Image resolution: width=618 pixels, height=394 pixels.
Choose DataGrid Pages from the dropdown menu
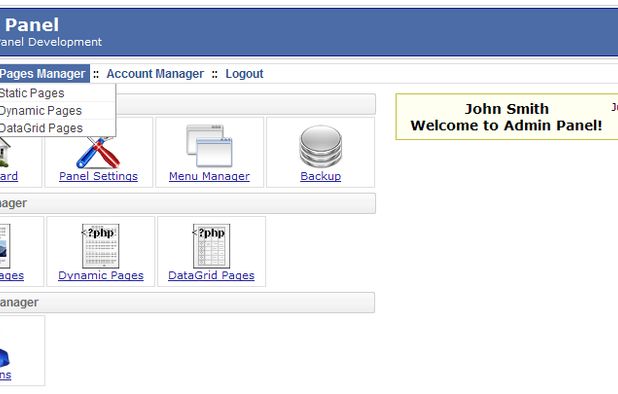tap(57, 128)
